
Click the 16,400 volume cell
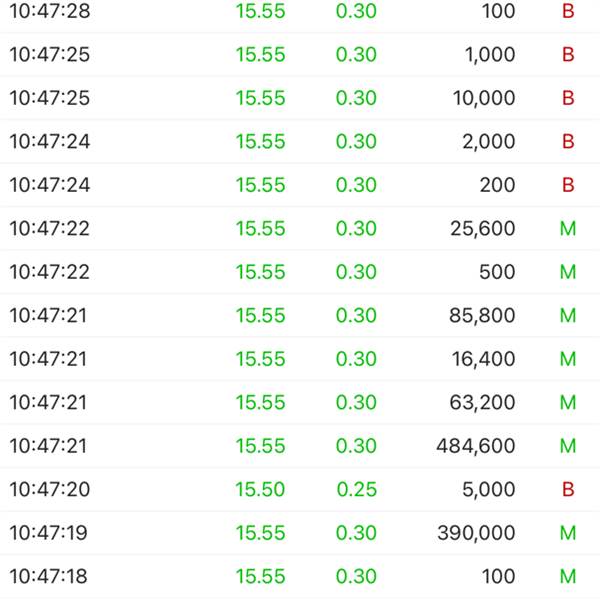[x=483, y=359]
